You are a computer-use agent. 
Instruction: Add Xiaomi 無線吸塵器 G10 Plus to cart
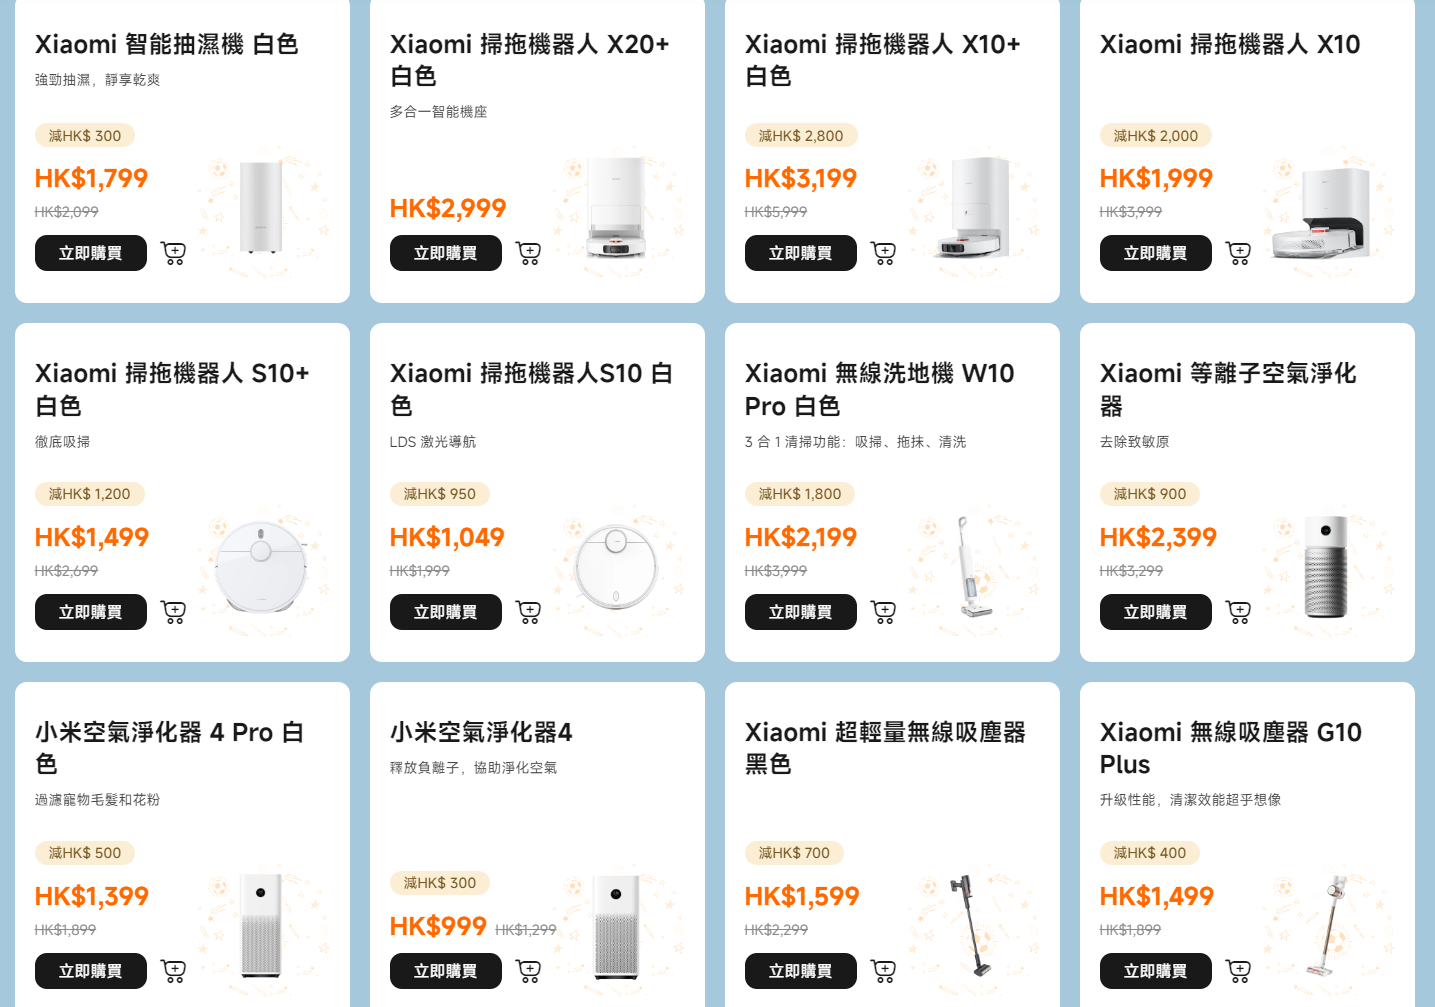(x=1238, y=970)
